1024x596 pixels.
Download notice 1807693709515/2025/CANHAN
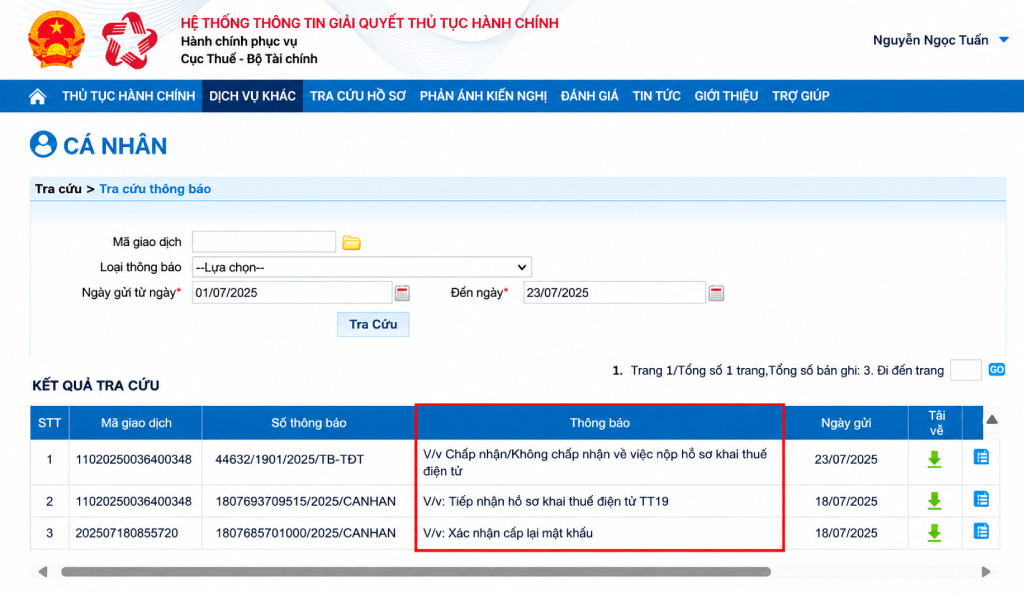[935, 501]
